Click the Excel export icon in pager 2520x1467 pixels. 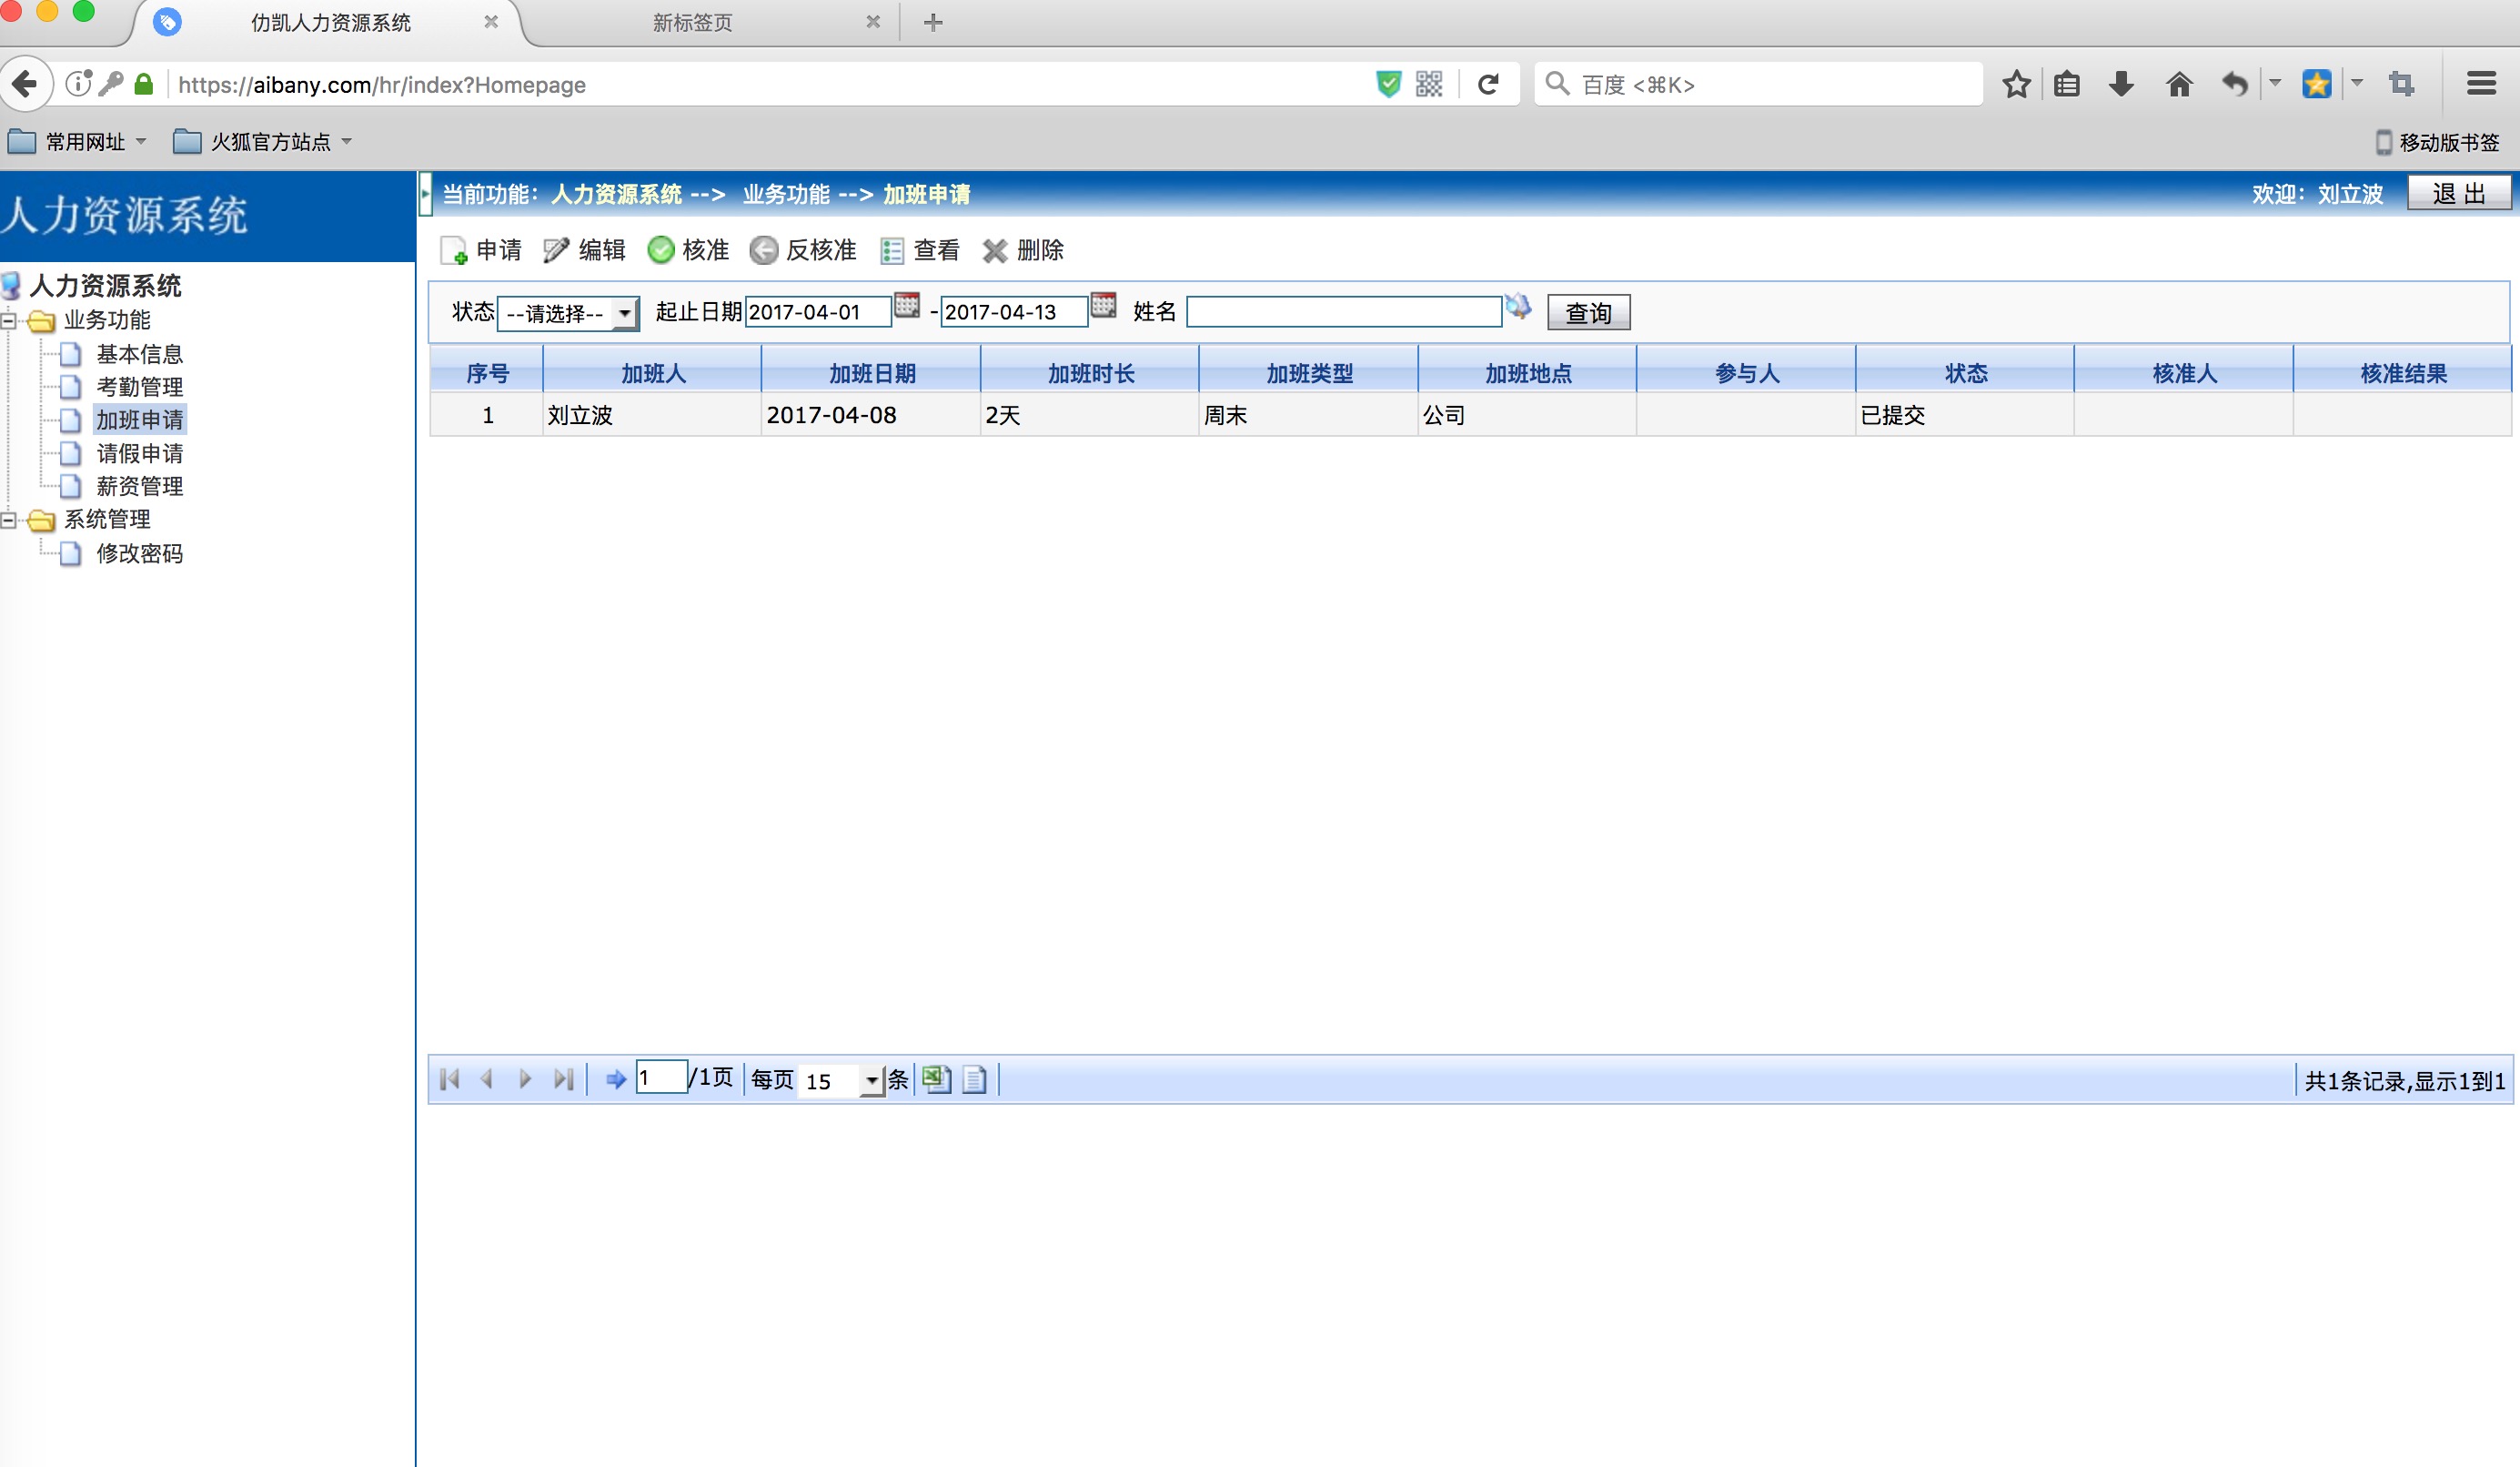[936, 1079]
